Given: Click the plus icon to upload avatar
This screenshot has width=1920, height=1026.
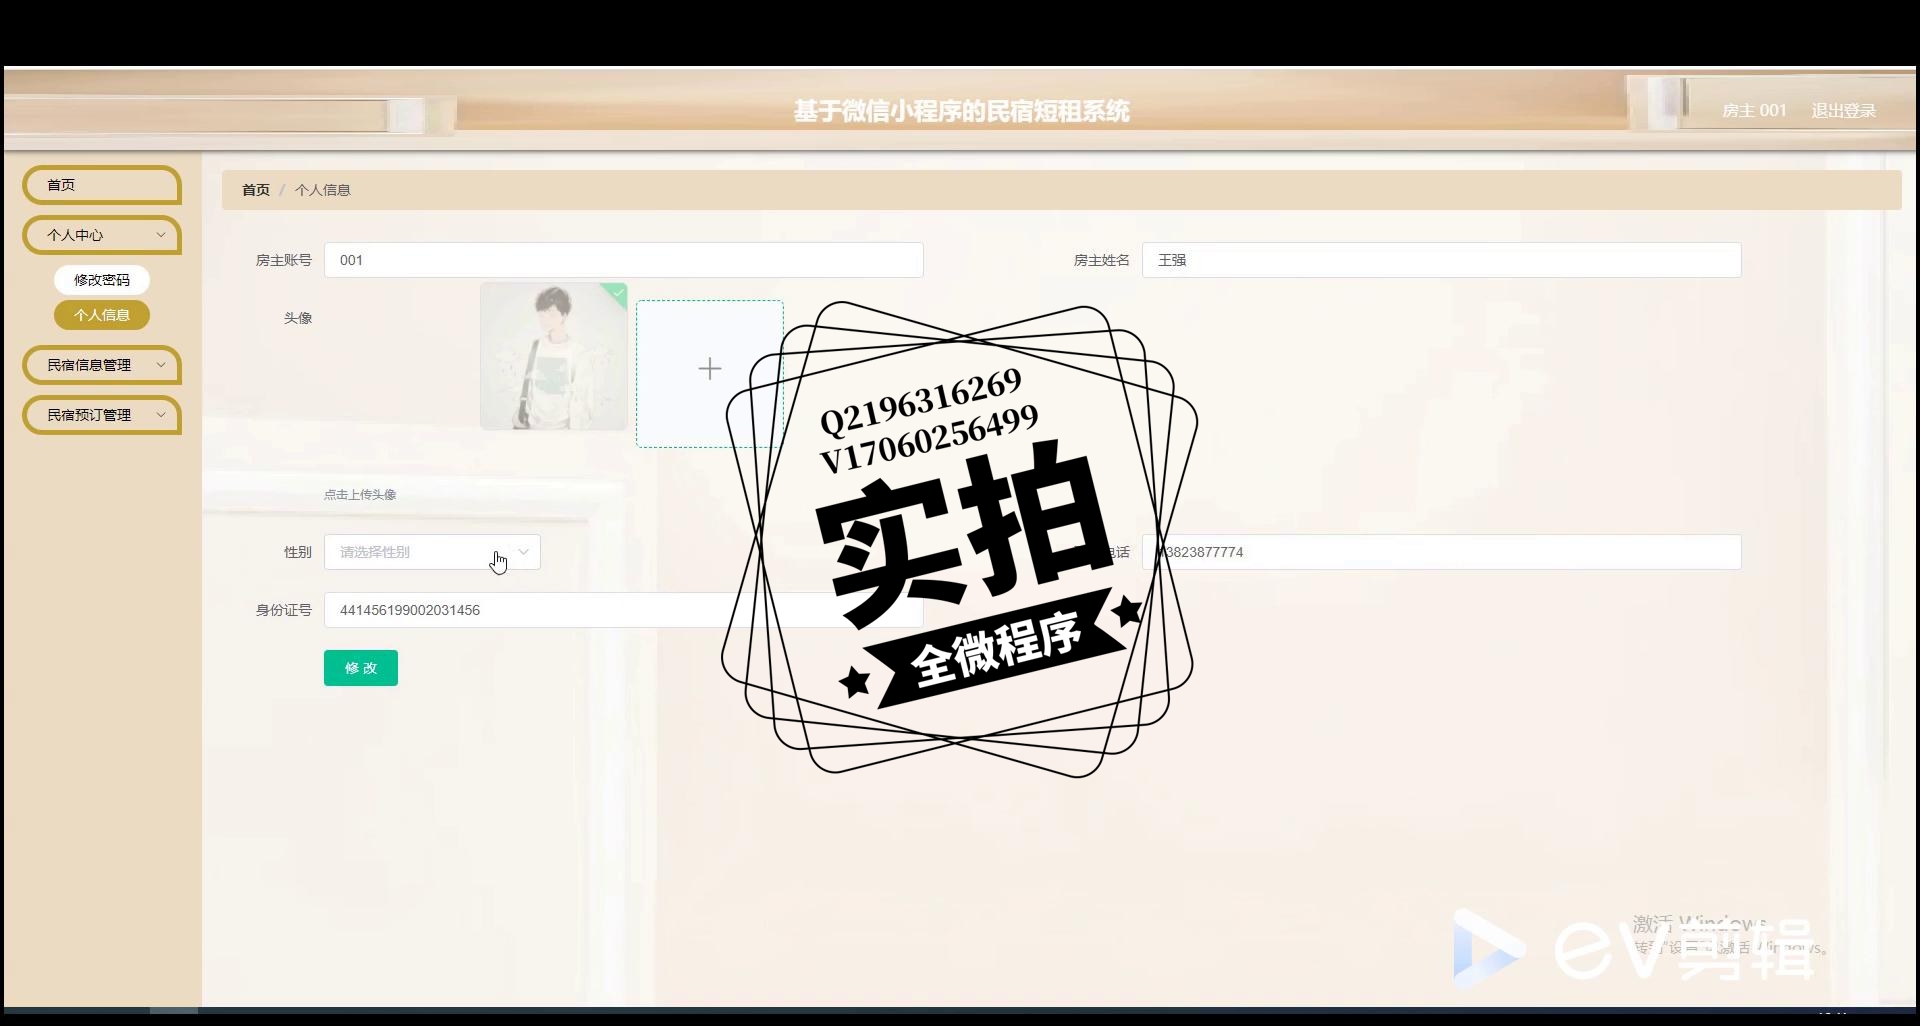Looking at the screenshot, I should 710,369.
